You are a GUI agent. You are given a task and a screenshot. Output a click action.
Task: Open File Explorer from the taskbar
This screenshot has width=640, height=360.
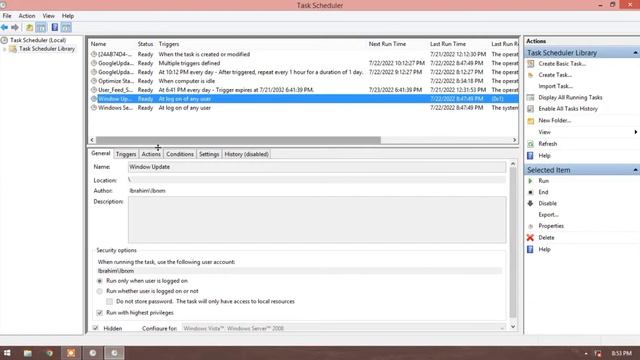(x=27, y=353)
